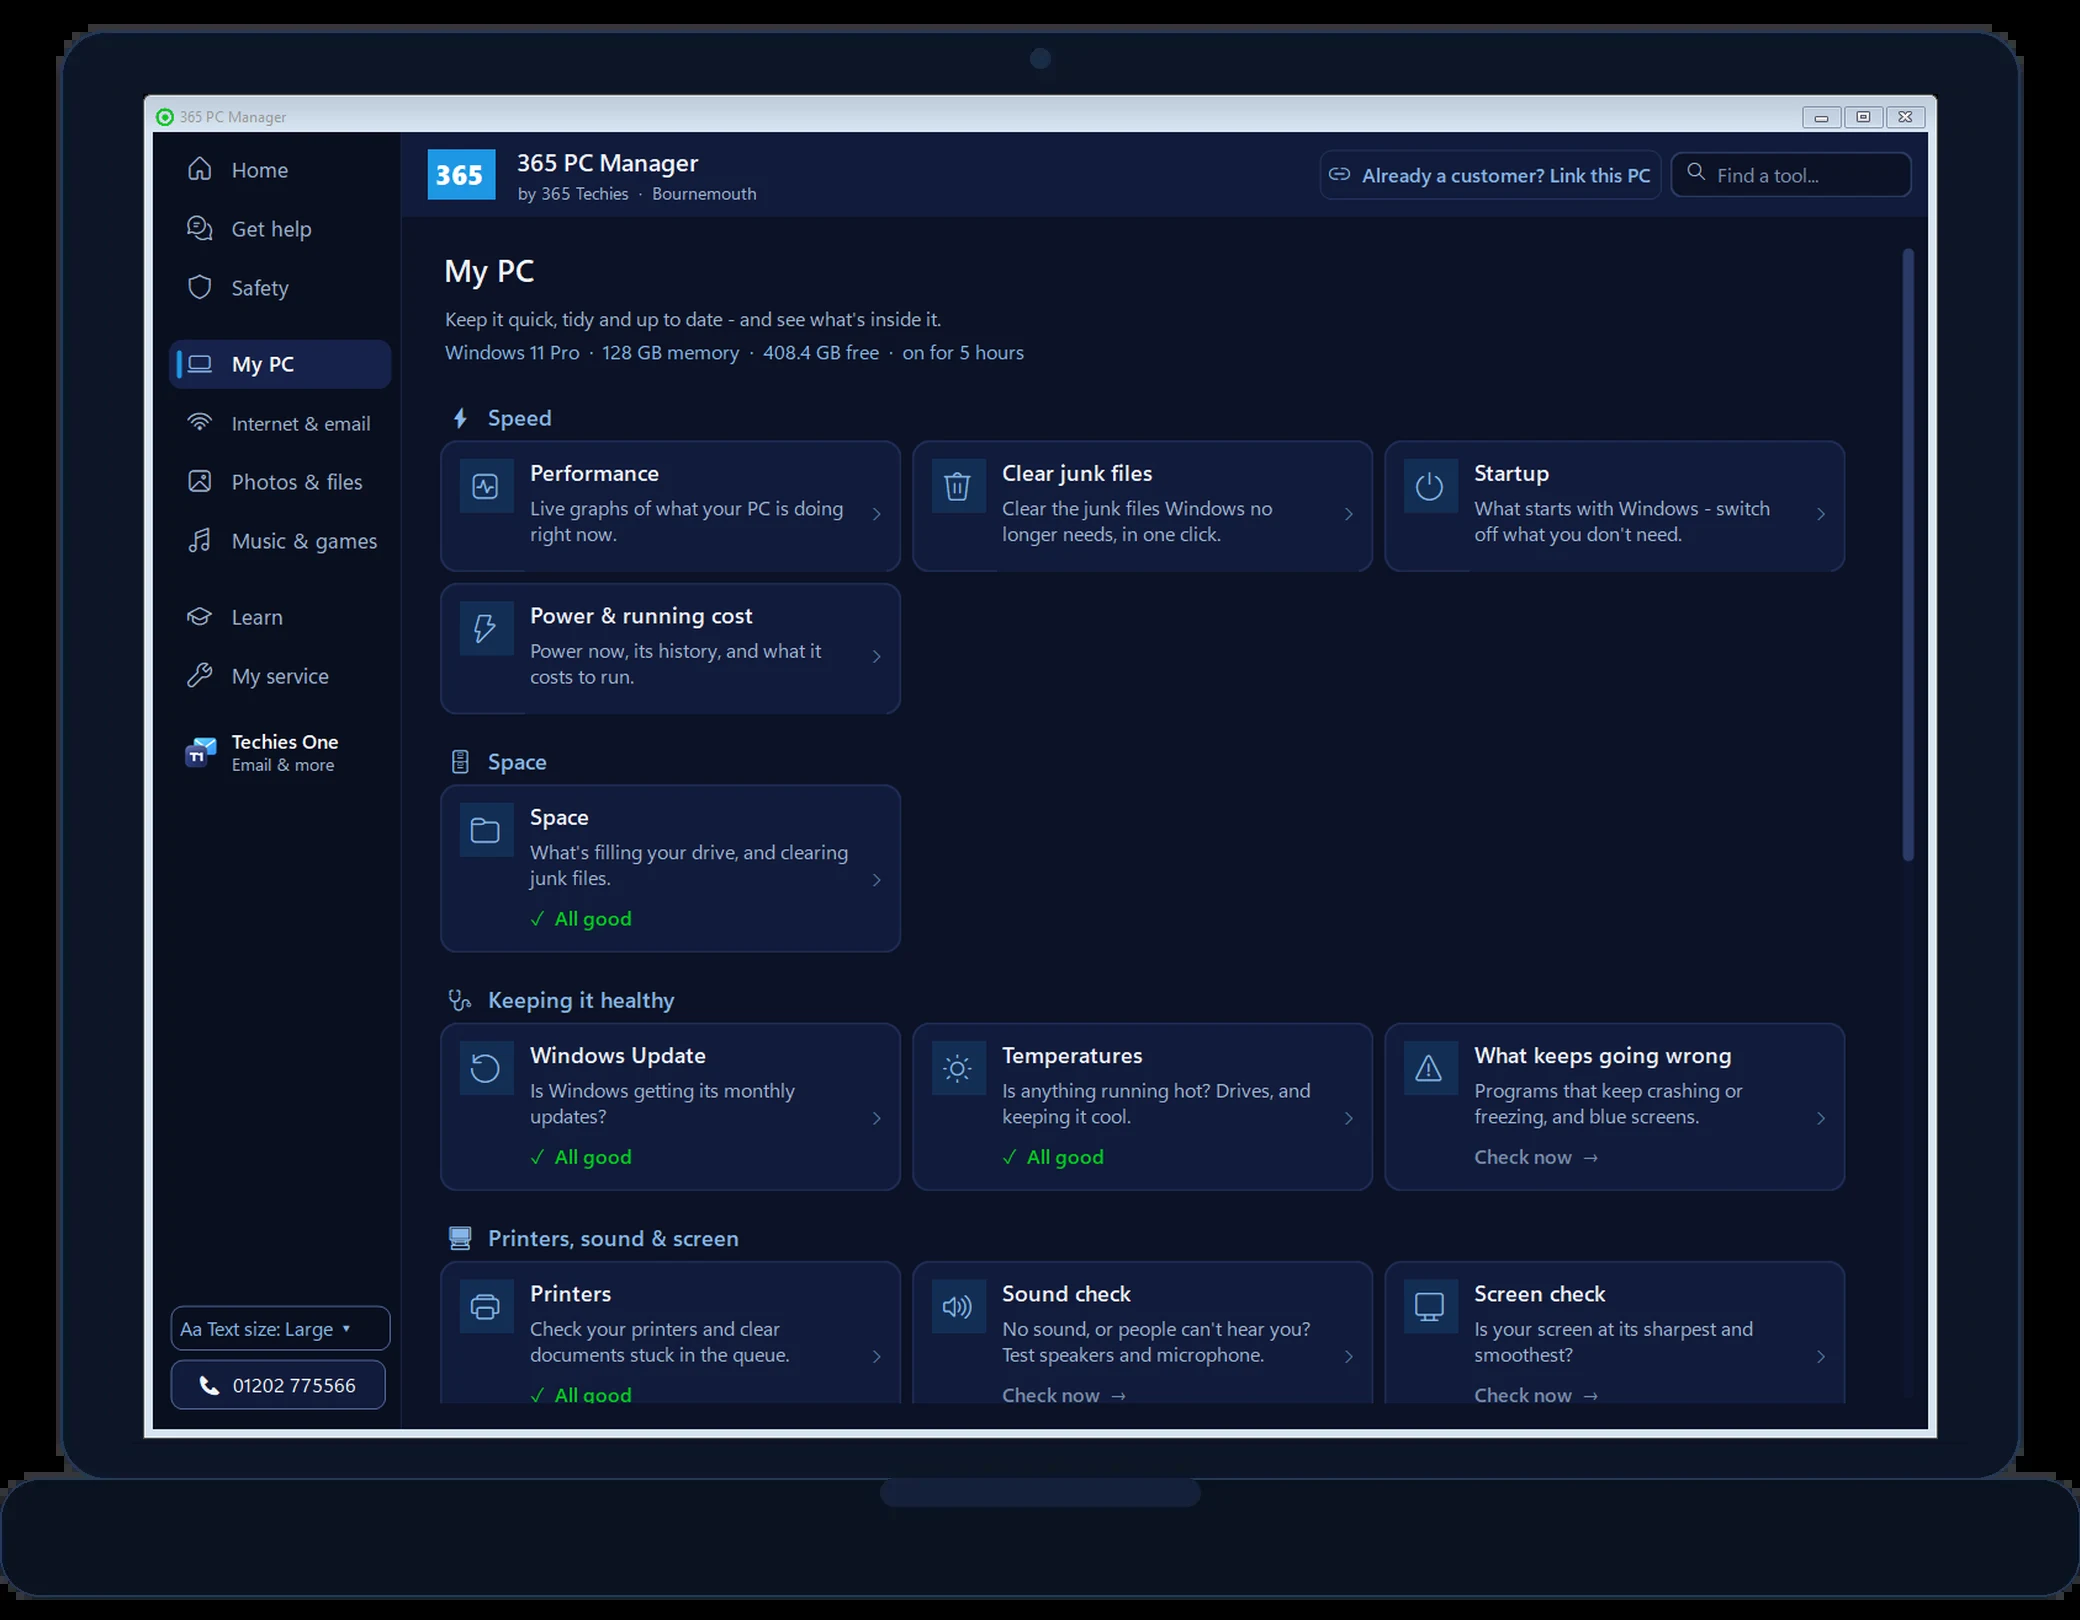Click the Keeping it healthy heading

[x=581, y=1000]
